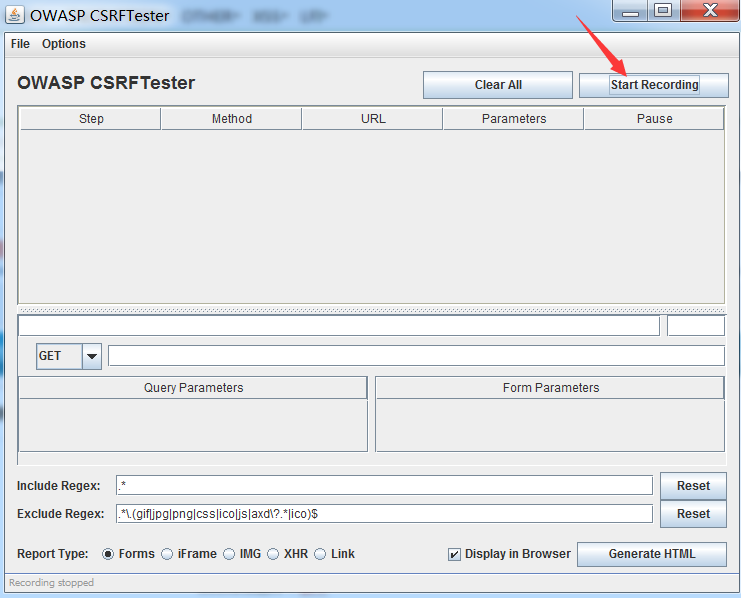
Task: Click the Step column header
Action: click(91, 119)
